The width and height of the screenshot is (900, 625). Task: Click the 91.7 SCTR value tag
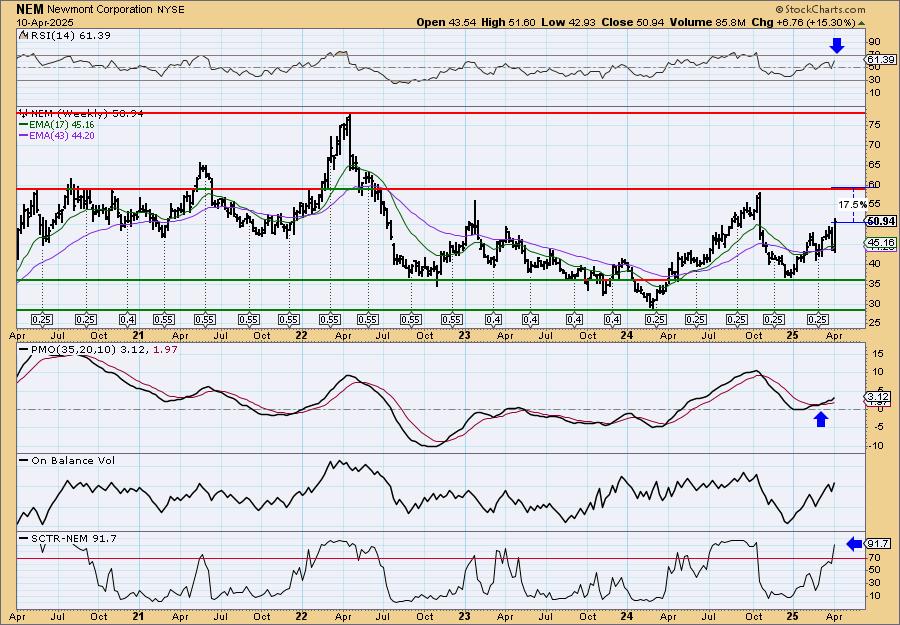[880, 544]
